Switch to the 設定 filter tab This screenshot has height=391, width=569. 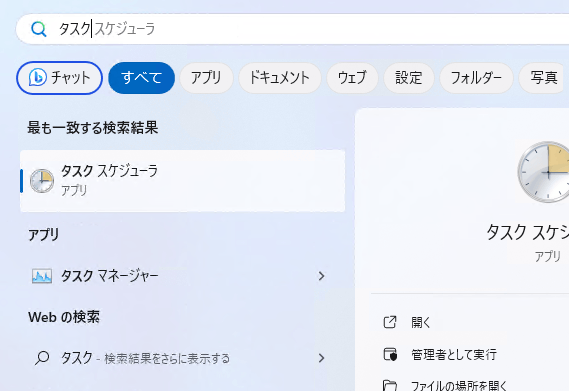pyautogui.click(x=409, y=78)
